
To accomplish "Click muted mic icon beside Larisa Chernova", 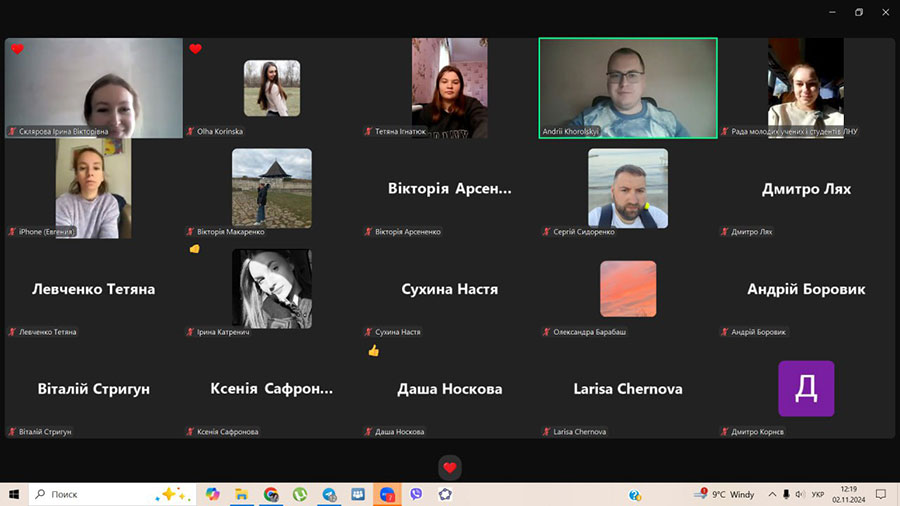I will click(546, 432).
